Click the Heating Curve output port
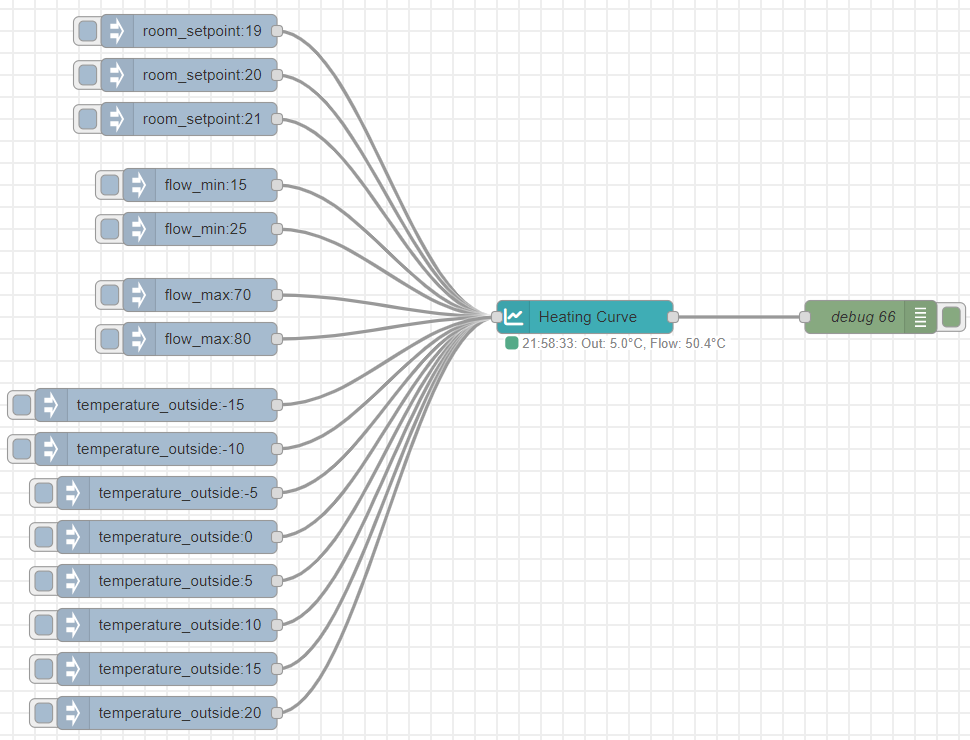Image resolution: width=970 pixels, height=740 pixels. tap(673, 317)
